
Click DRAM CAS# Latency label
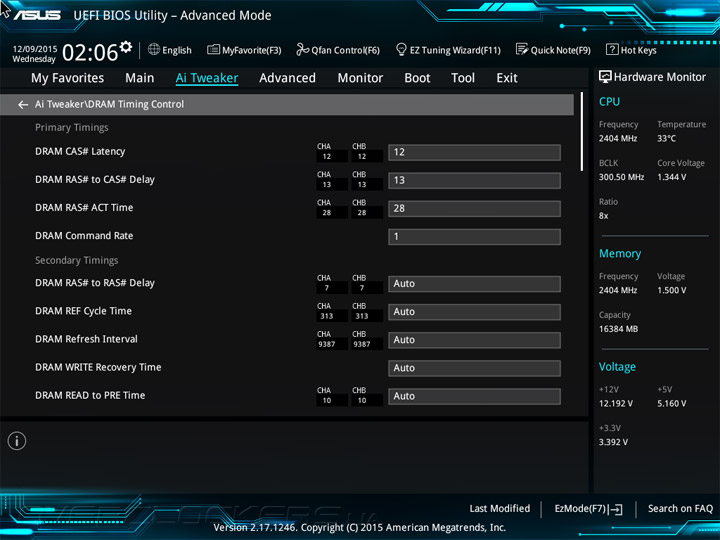click(x=80, y=152)
